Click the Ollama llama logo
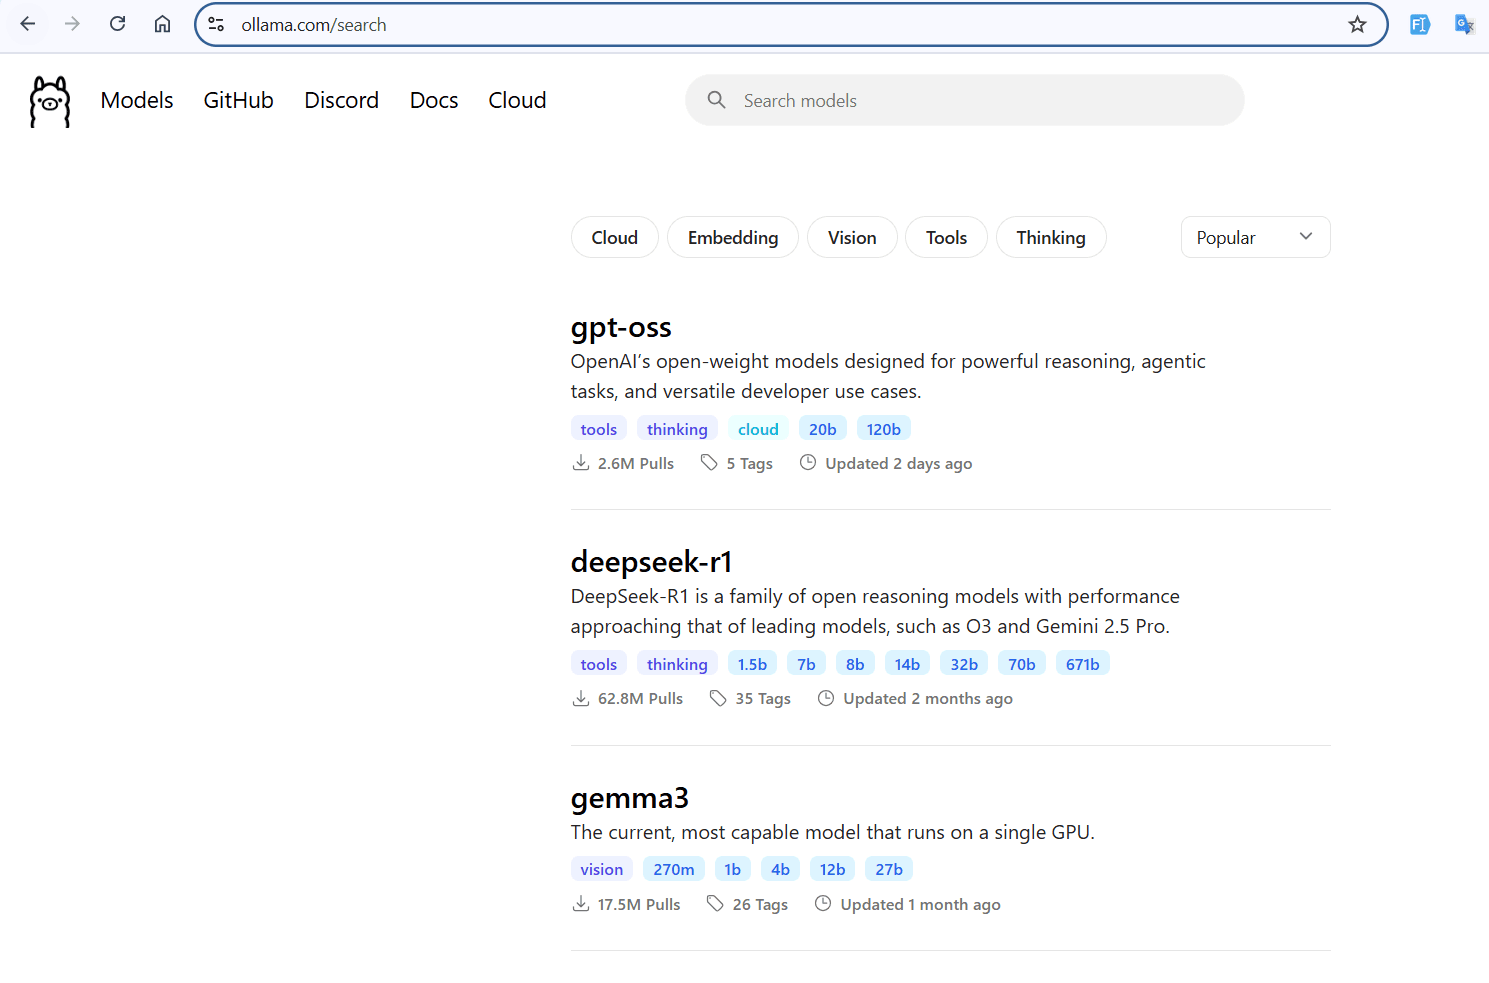The width and height of the screenshot is (1489, 983). coord(50,101)
